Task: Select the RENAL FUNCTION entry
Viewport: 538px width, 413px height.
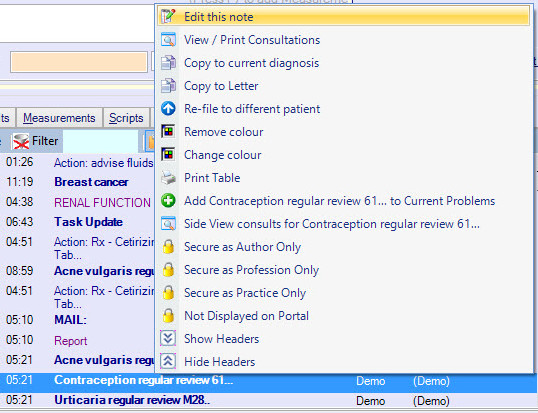Action: [x=78, y=202]
